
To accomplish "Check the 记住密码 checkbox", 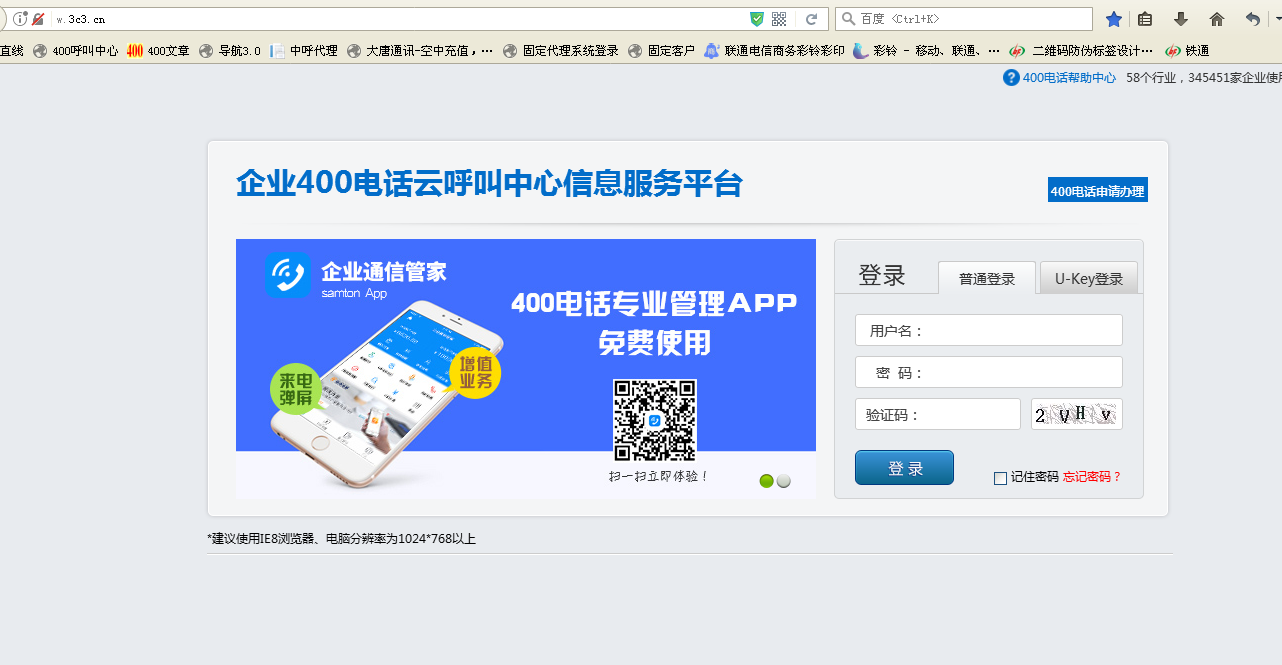I will tap(1000, 478).
